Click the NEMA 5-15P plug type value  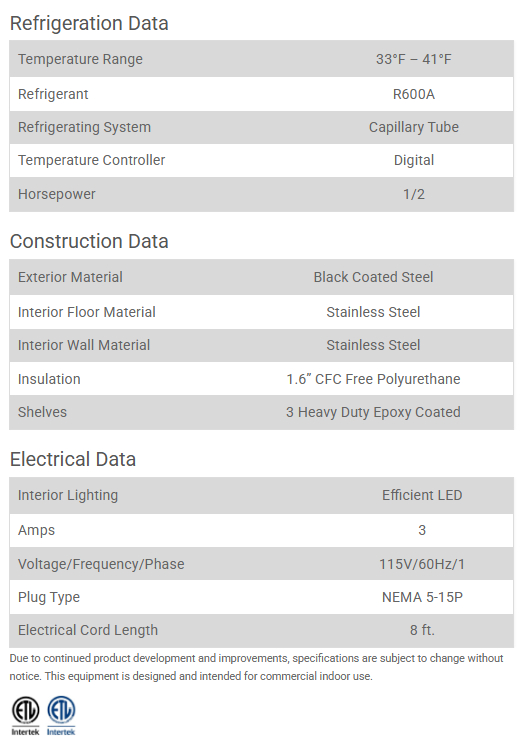[422, 597]
